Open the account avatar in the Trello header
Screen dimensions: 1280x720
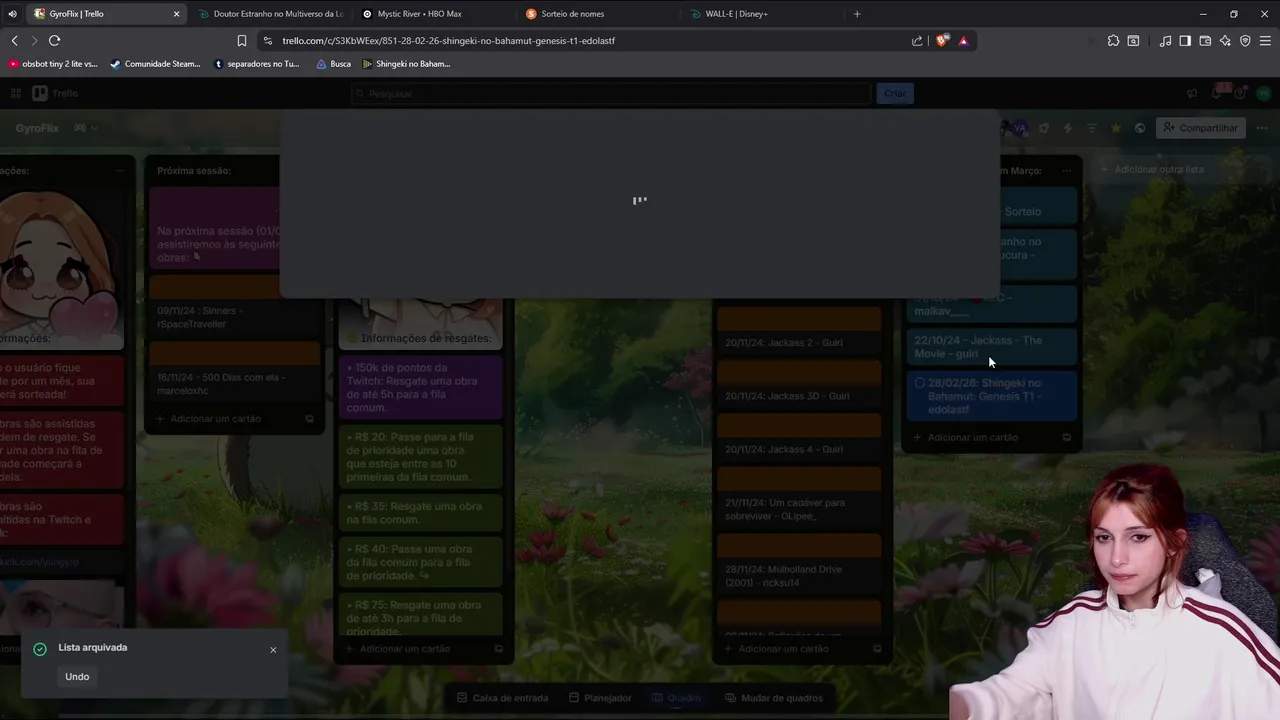point(1264,93)
